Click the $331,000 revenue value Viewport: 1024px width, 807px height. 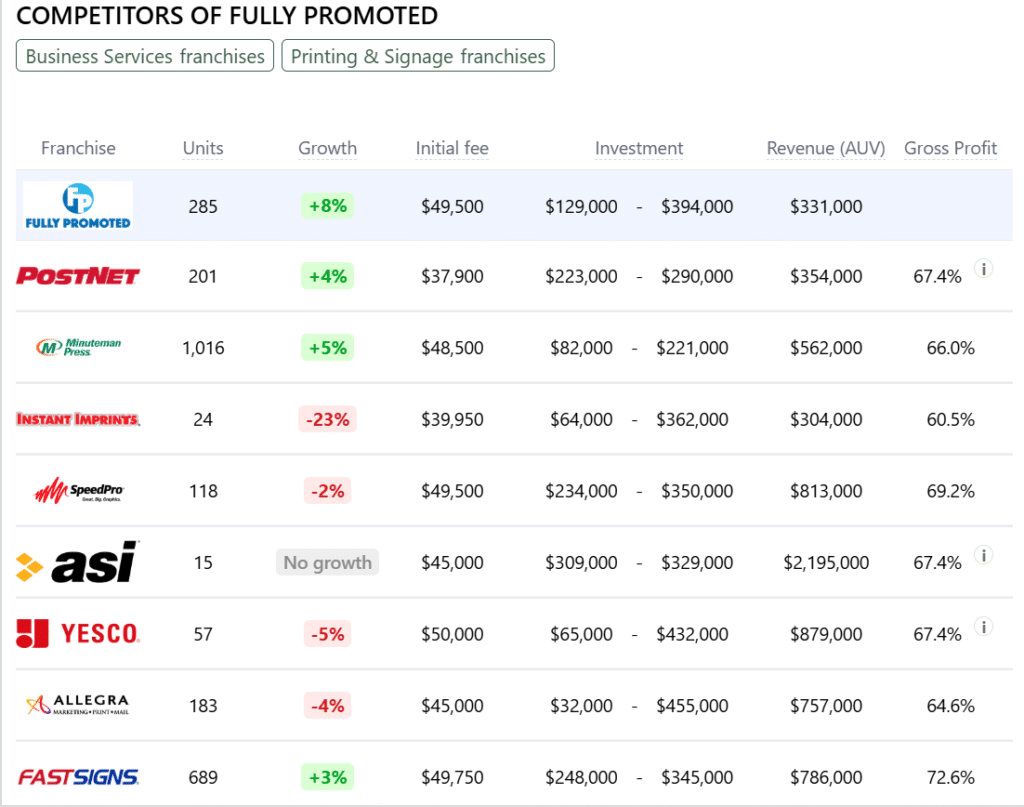coord(826,206)
